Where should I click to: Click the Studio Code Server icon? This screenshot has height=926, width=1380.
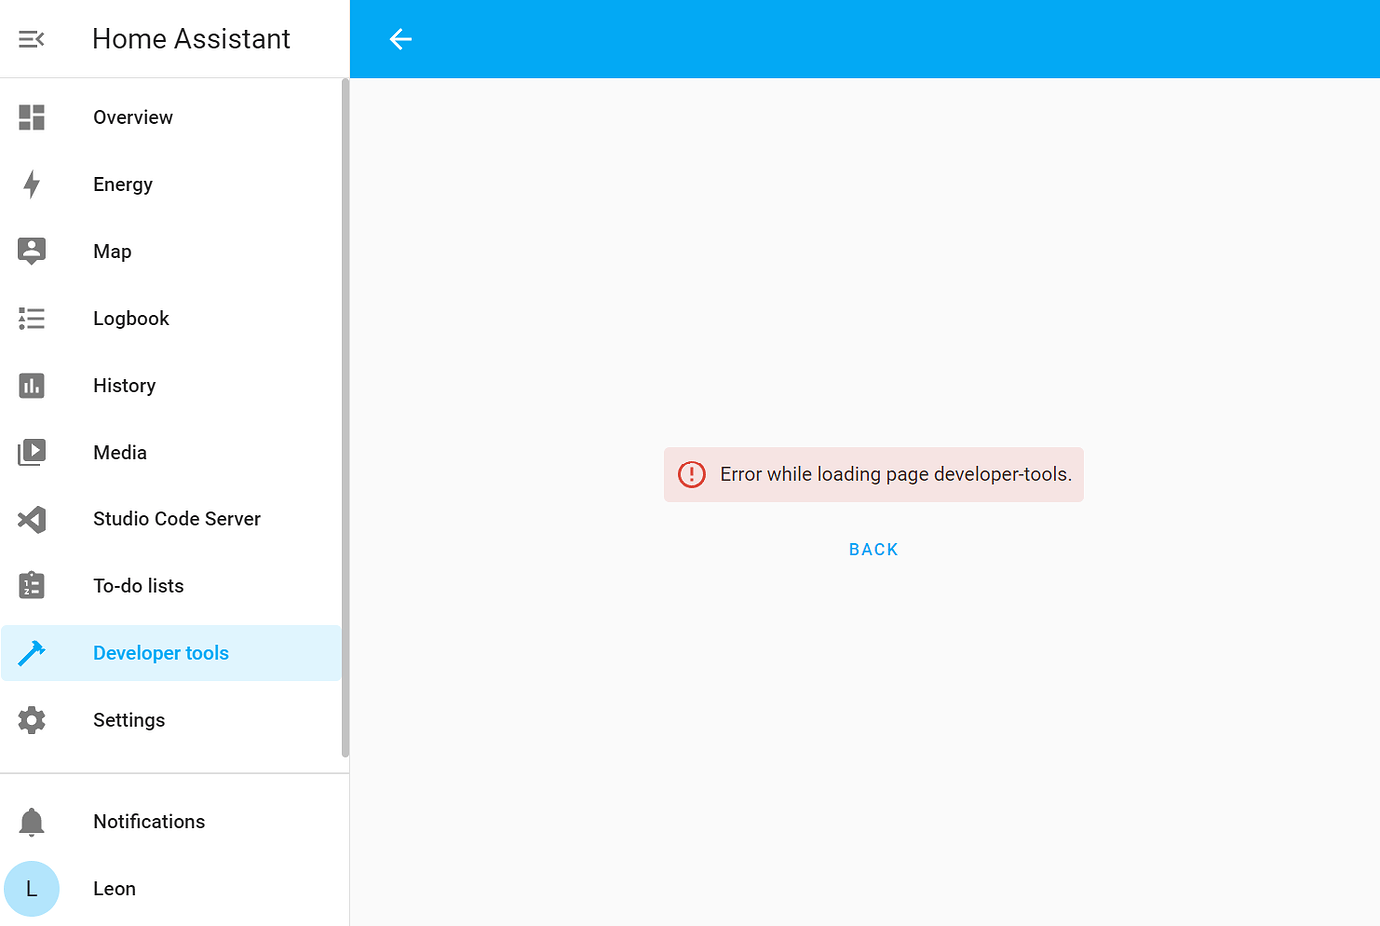[31, 519]
